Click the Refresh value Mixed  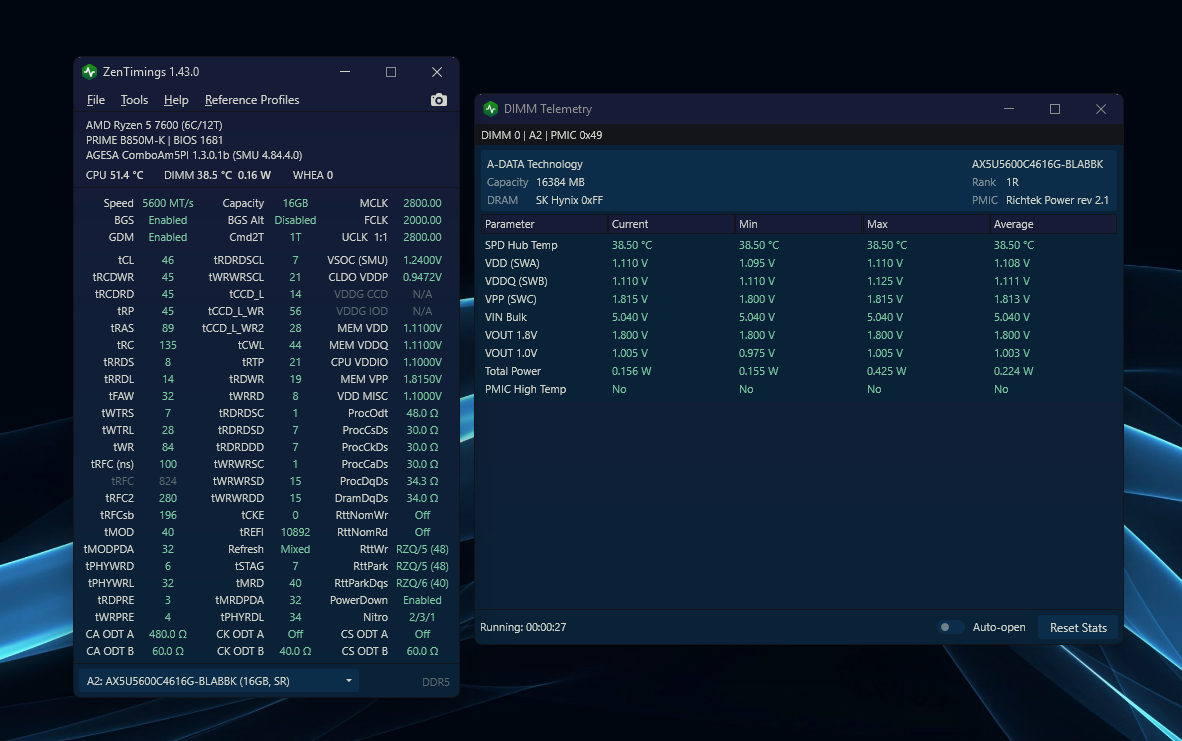point(296,549)
